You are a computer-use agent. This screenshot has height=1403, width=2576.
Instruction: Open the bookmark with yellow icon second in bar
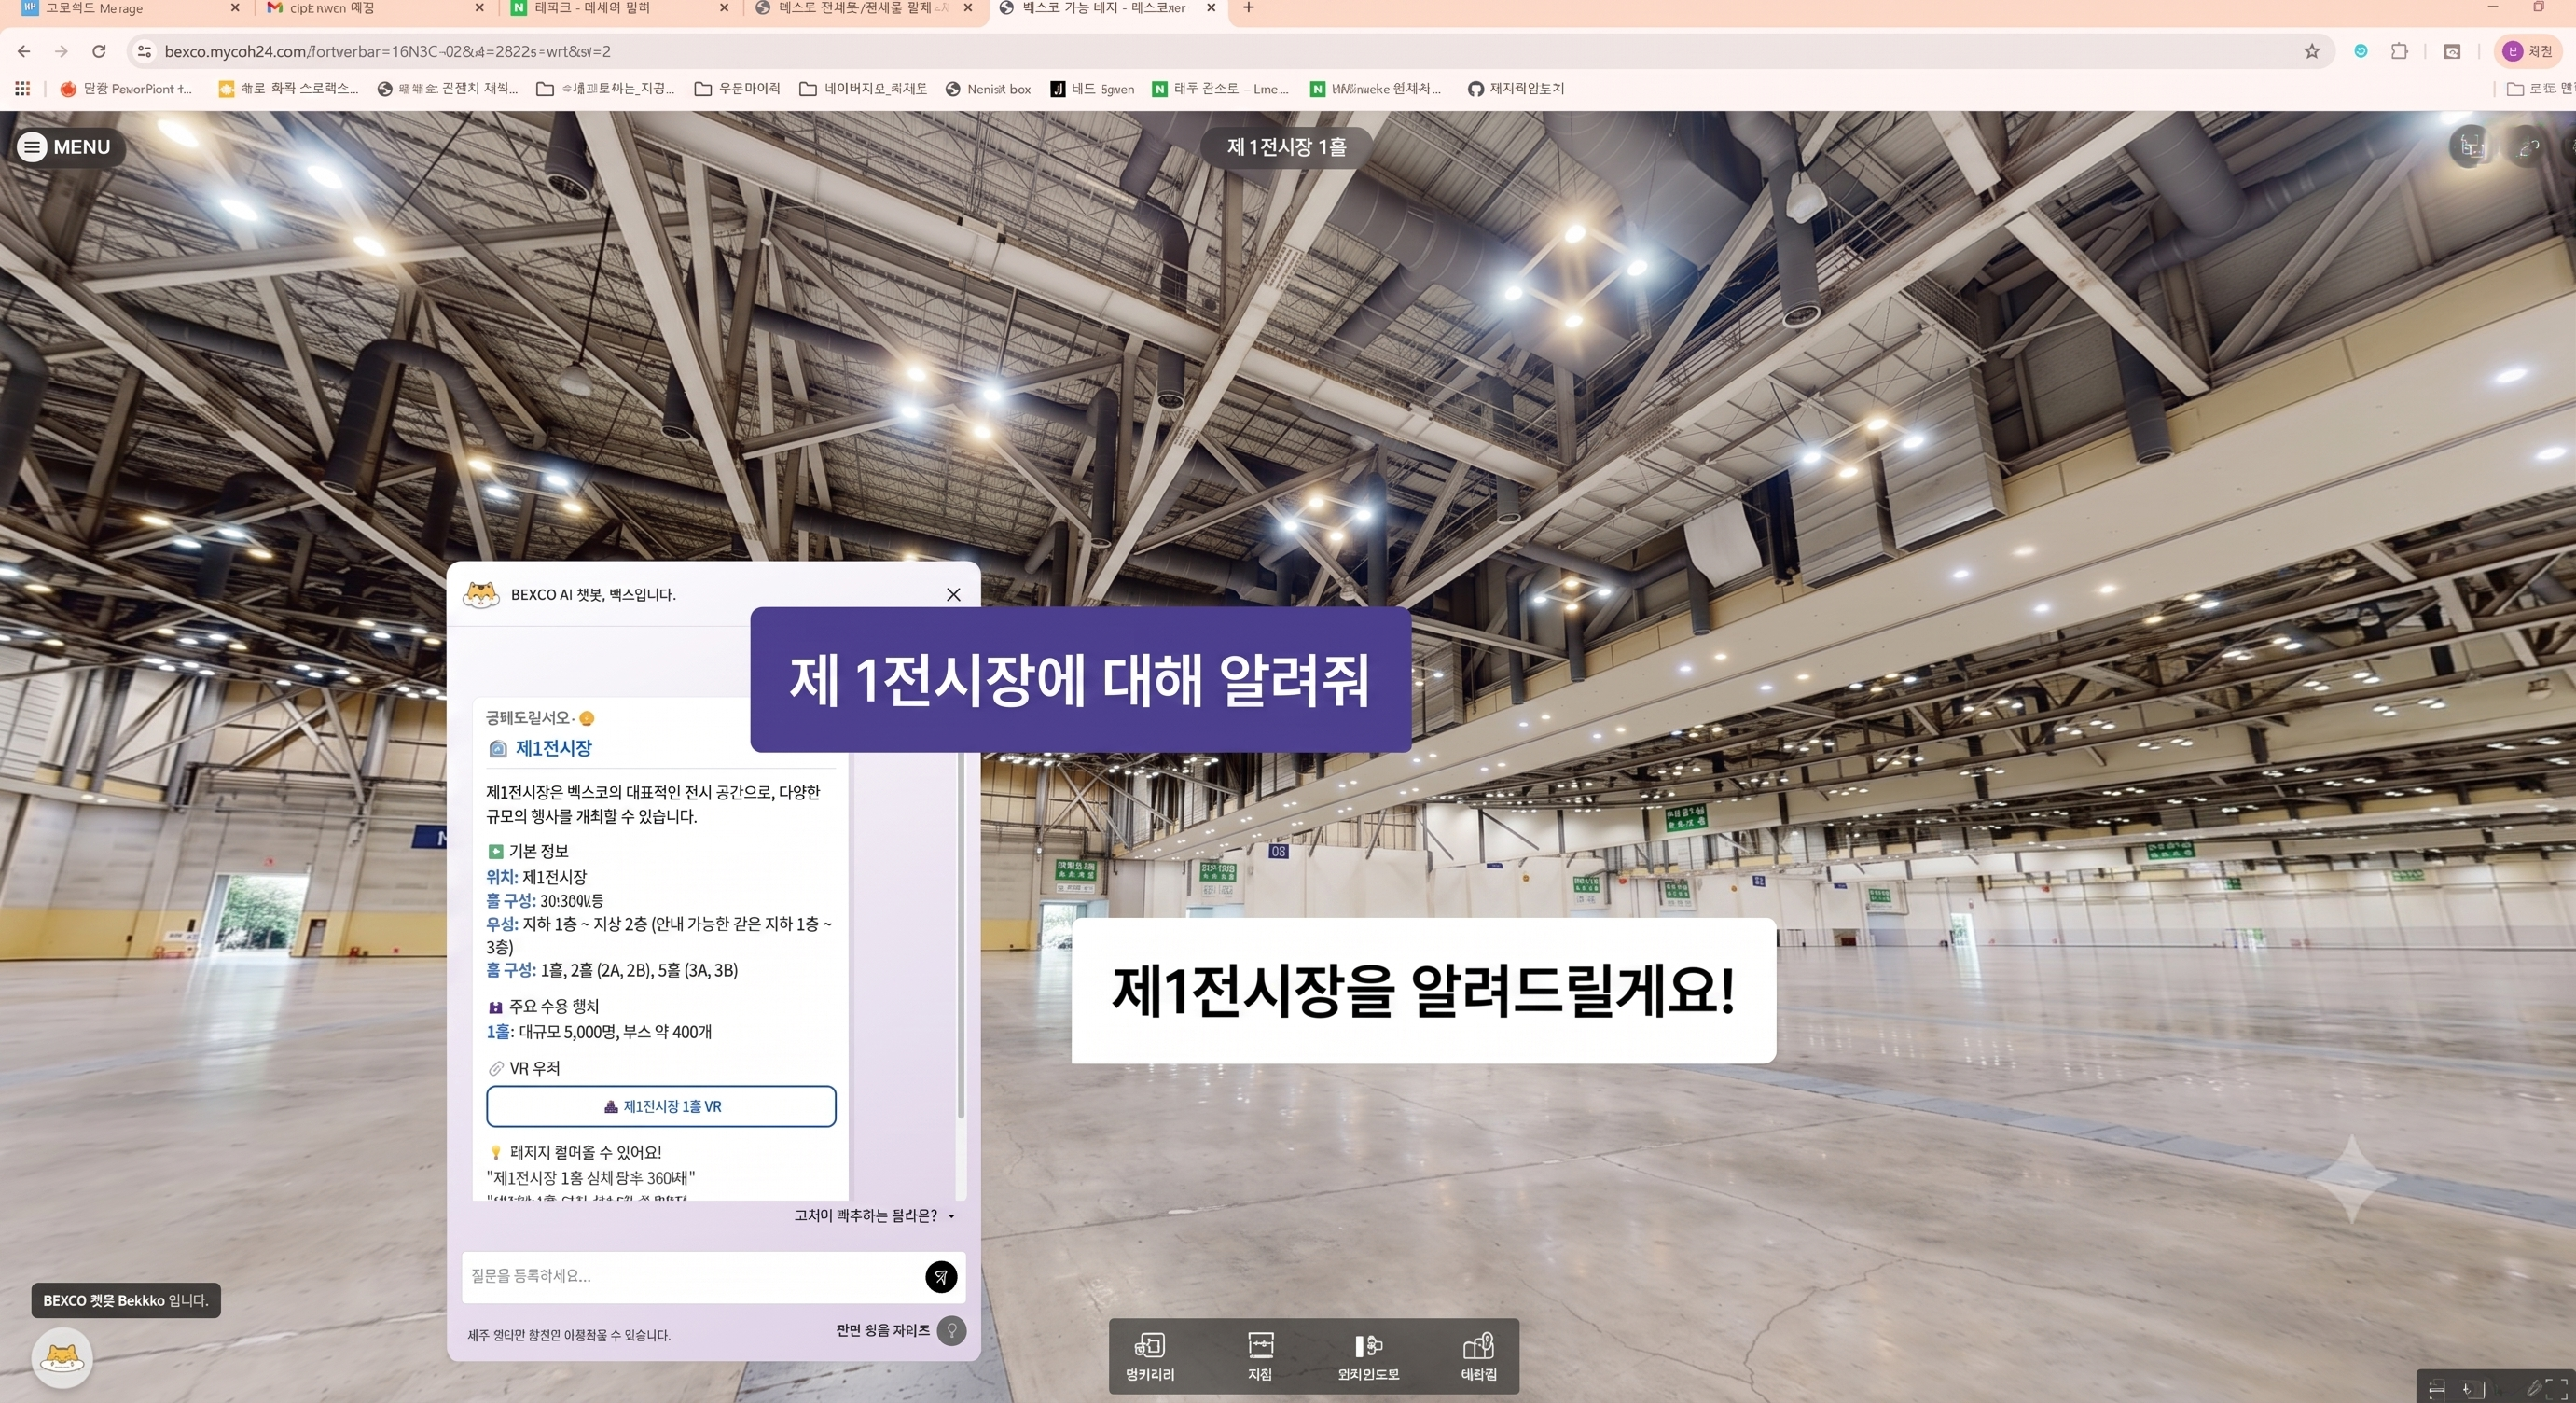[288, 89]
